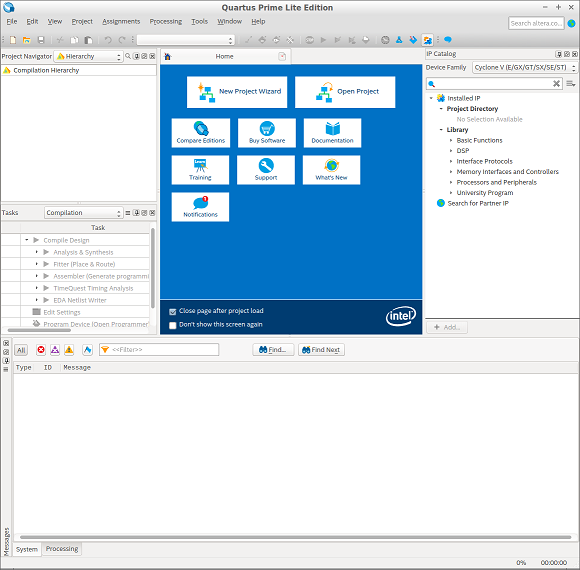The width and height of the screenshot is (580, 570).
Task: Open the Tools menu
Action: (x=199, y=21)
